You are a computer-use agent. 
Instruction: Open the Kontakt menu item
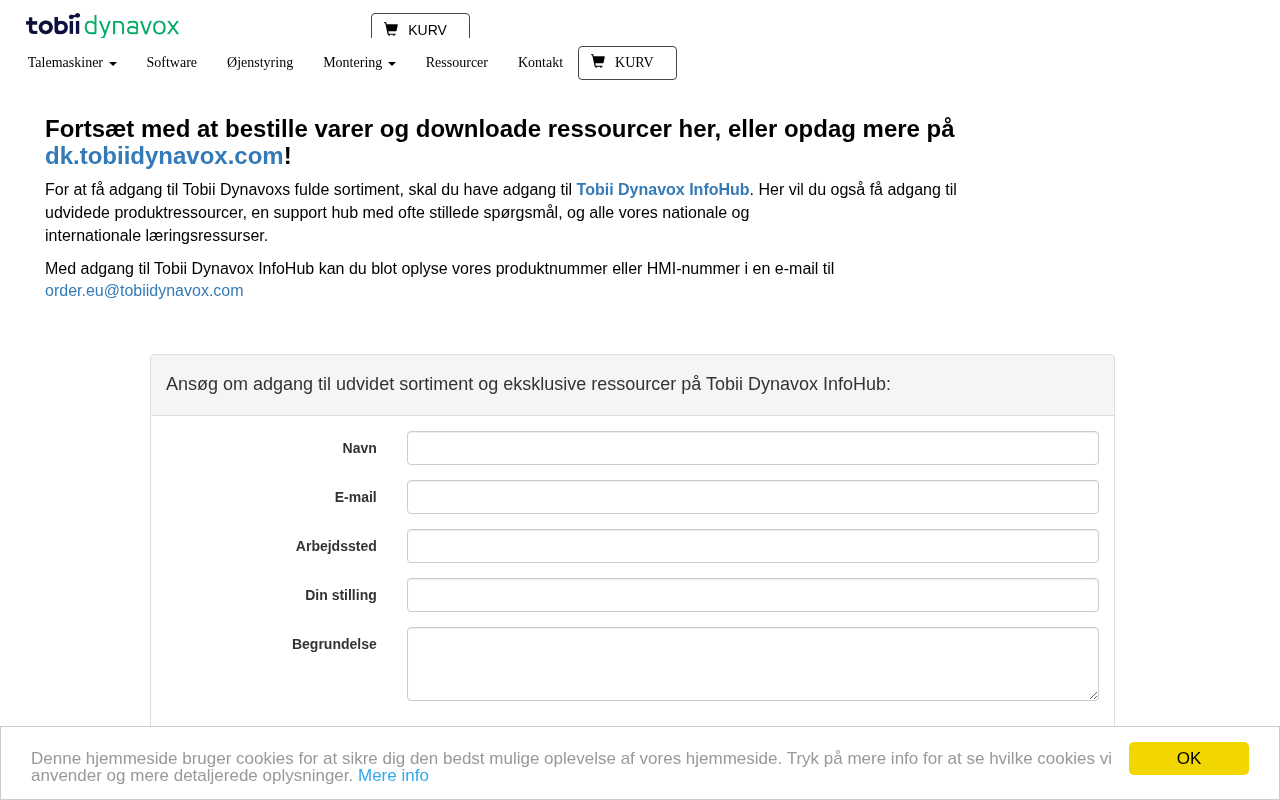click(540, 63)
